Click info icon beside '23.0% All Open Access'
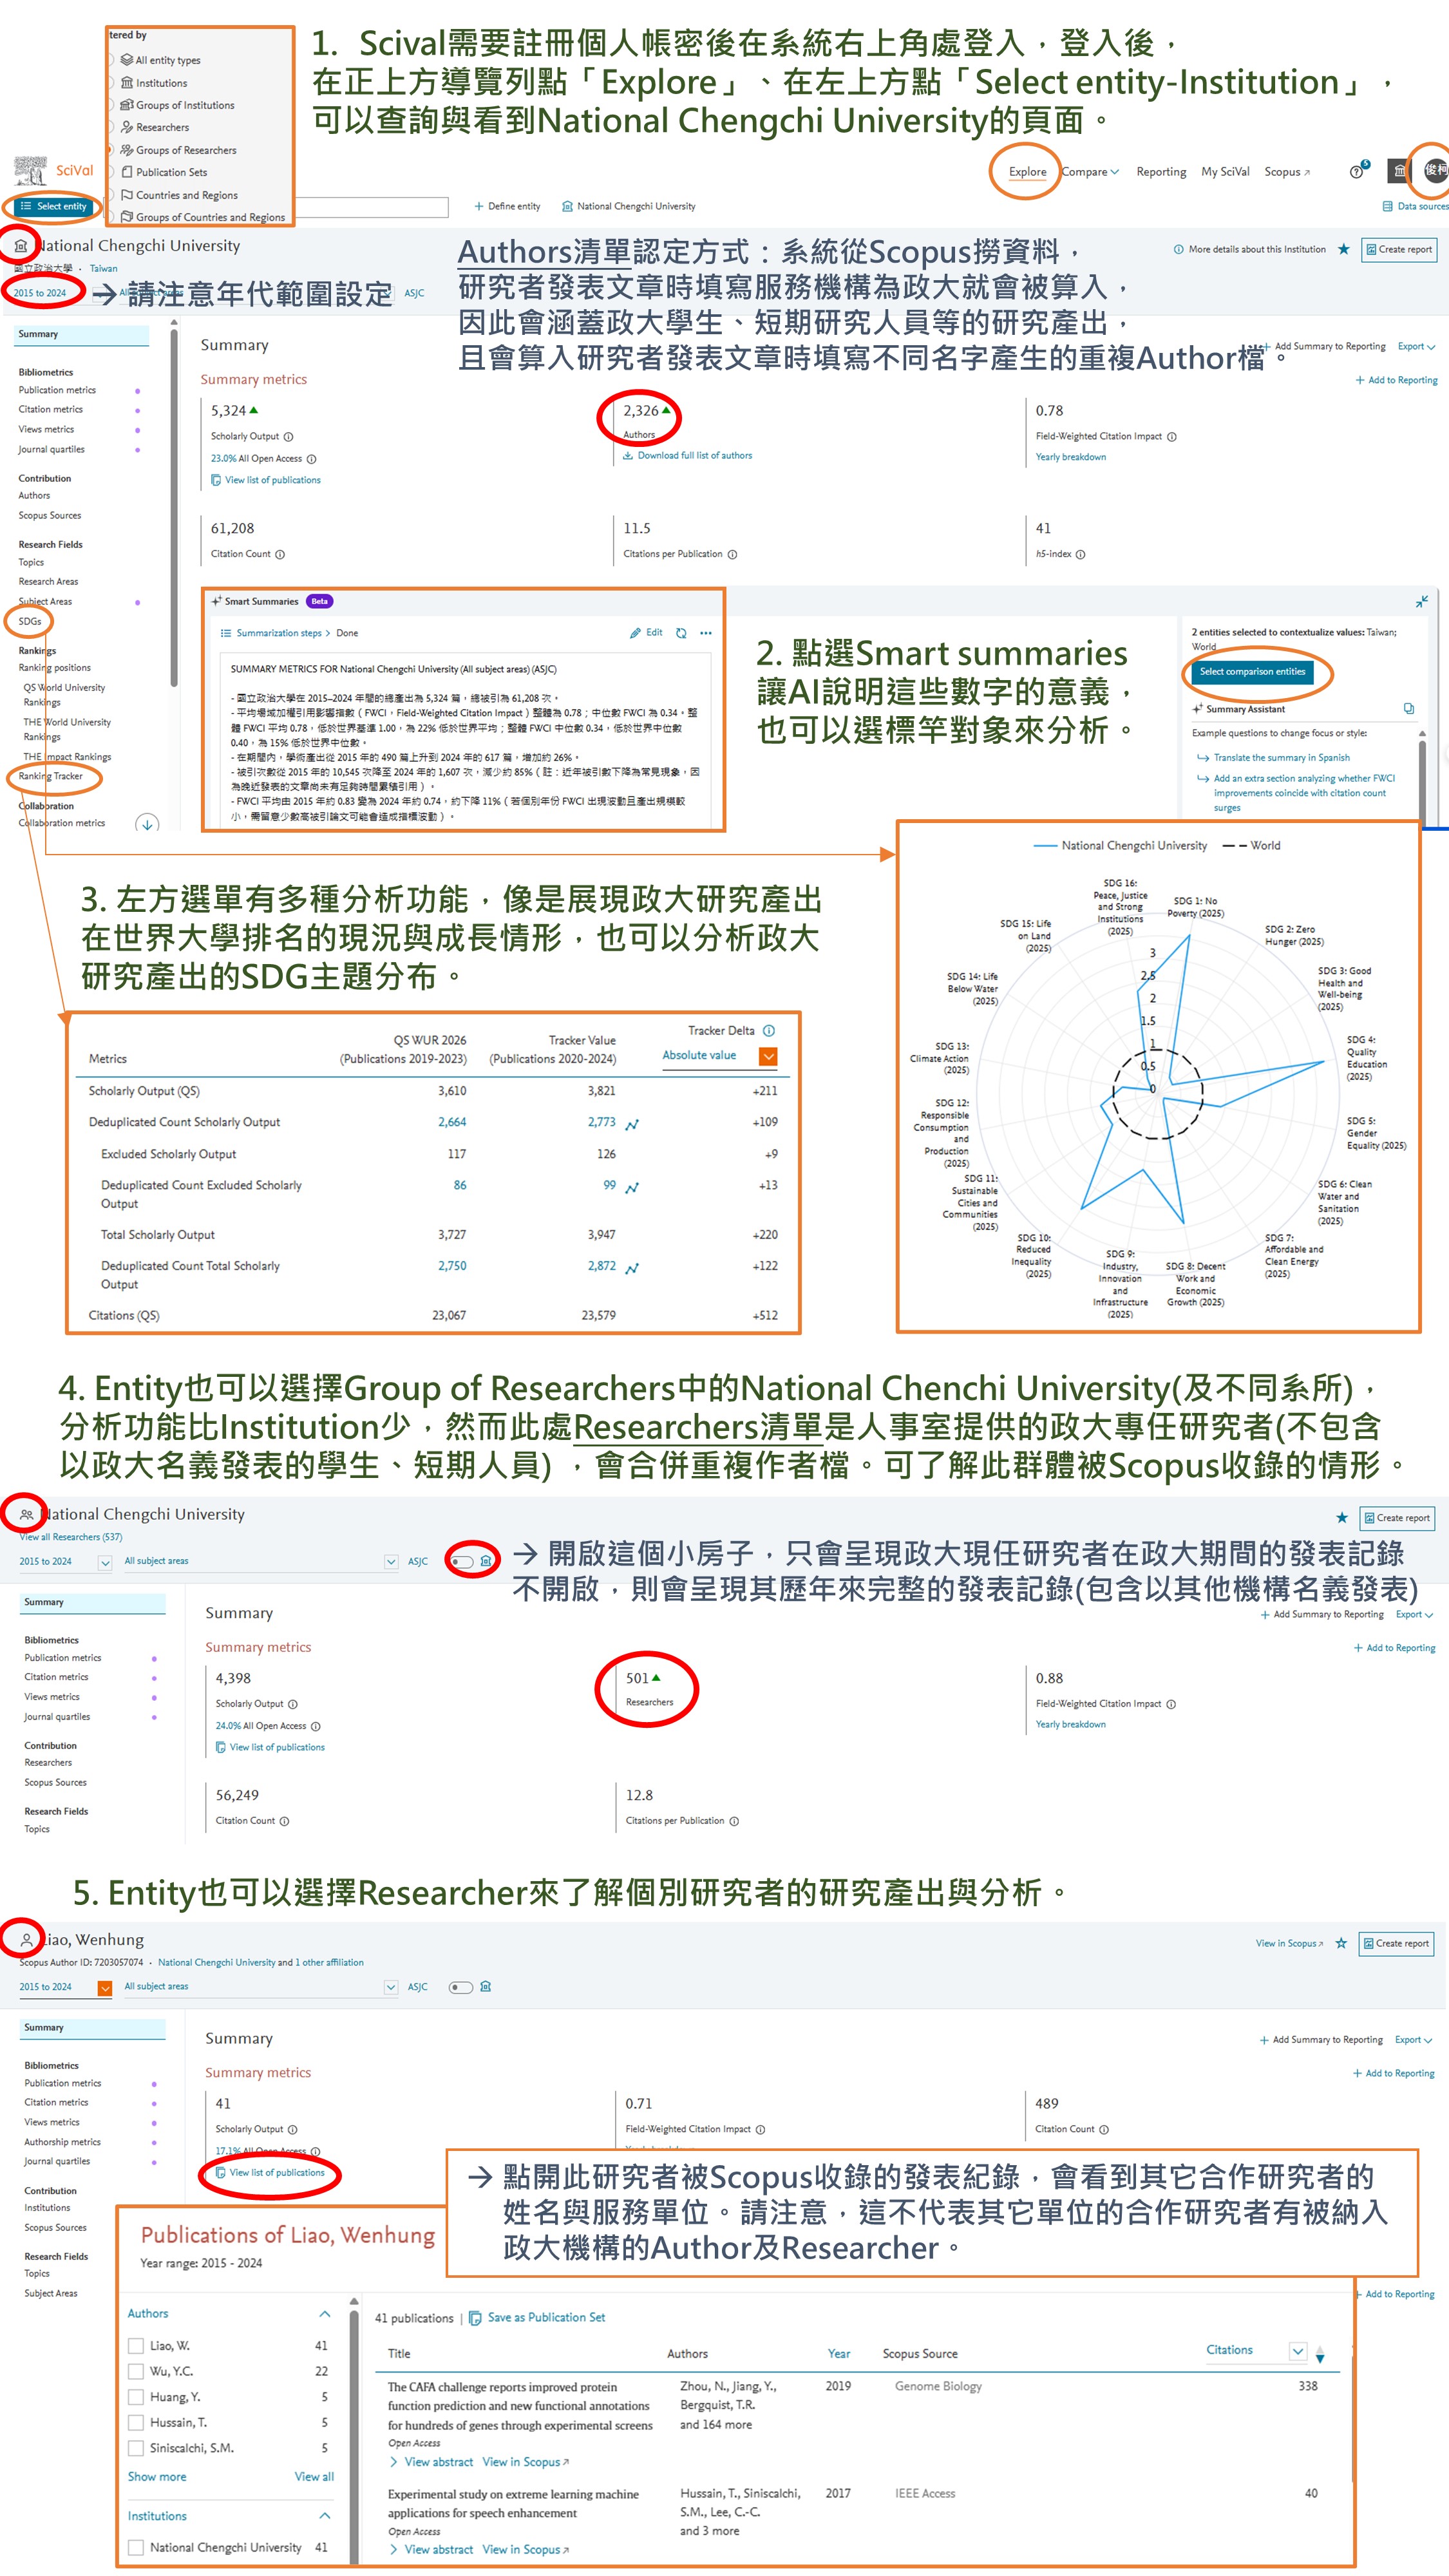 311,459
